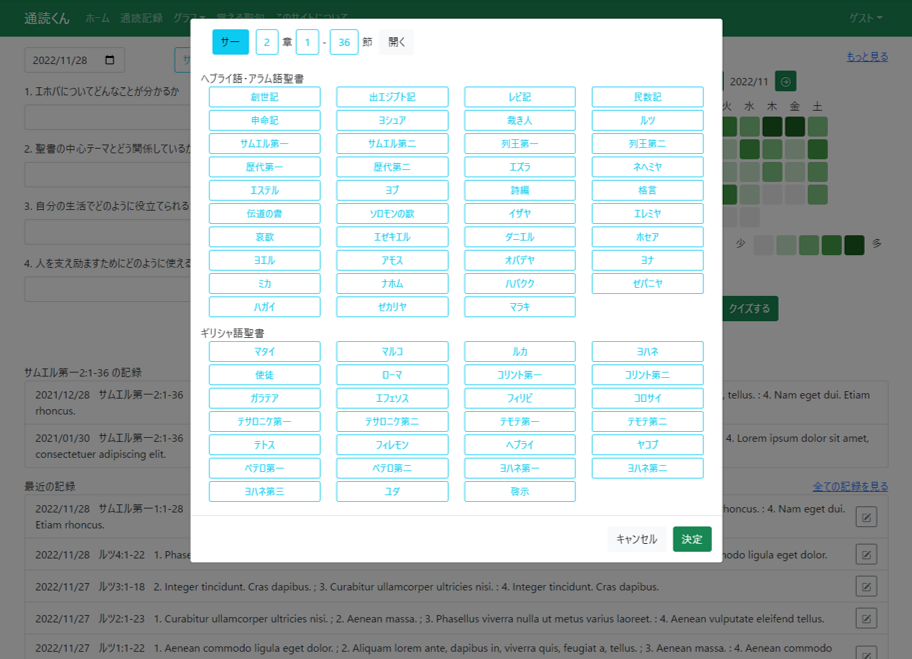The width and height of the screenshot is (912, 659).
Task: Click the next month arrow beside 2022/11
Action: [x=786, y=82]
